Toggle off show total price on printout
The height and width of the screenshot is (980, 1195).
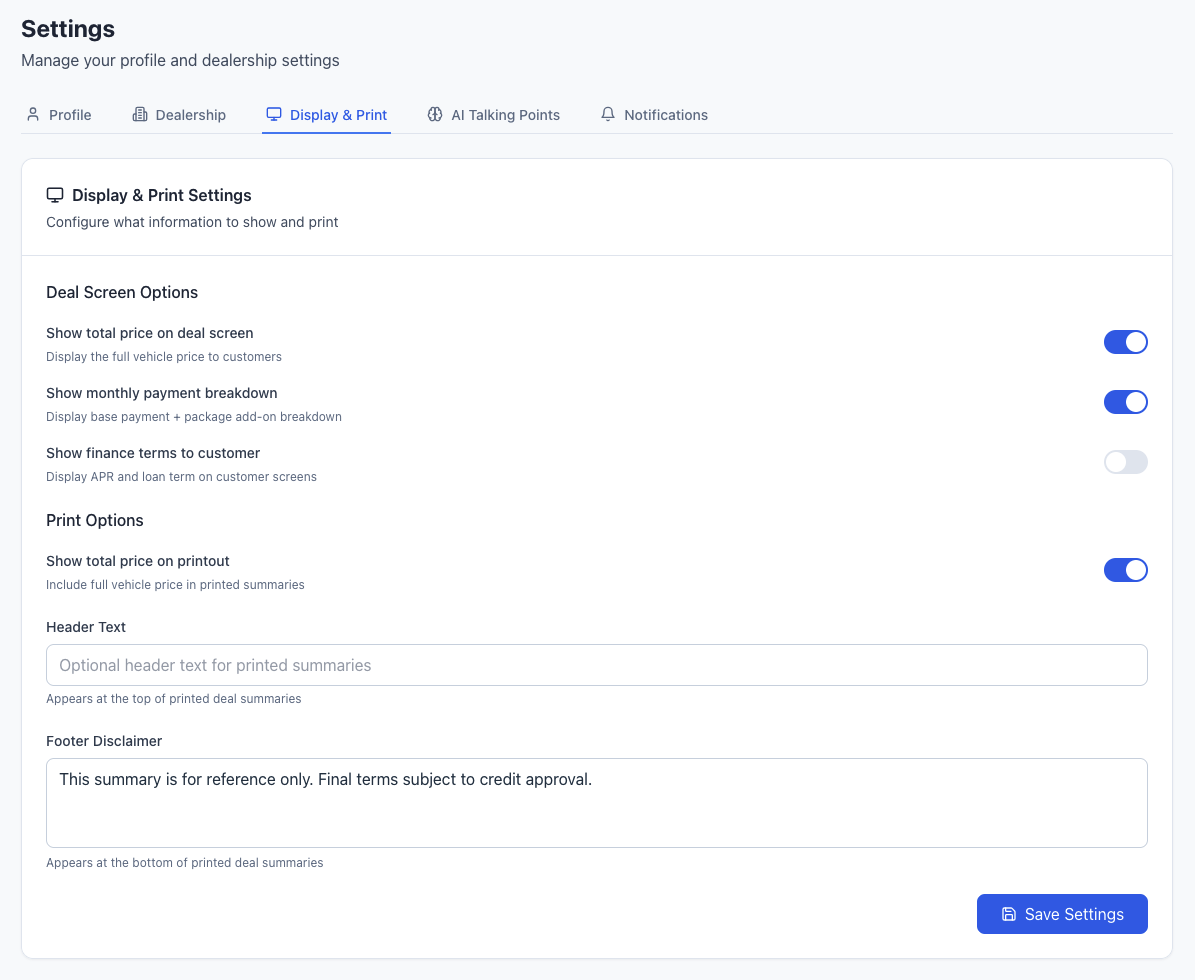tap(1125, 570)
